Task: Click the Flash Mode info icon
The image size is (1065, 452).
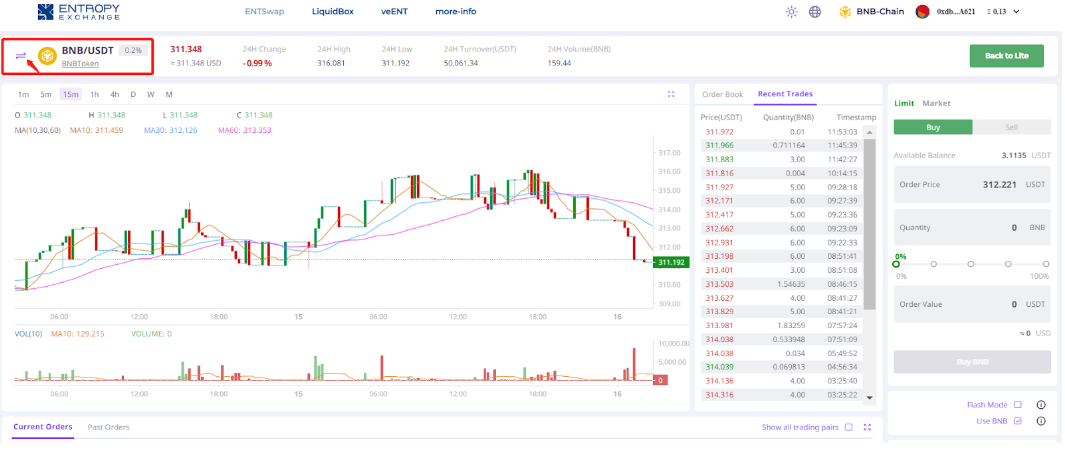Action: click(1041, 404)
